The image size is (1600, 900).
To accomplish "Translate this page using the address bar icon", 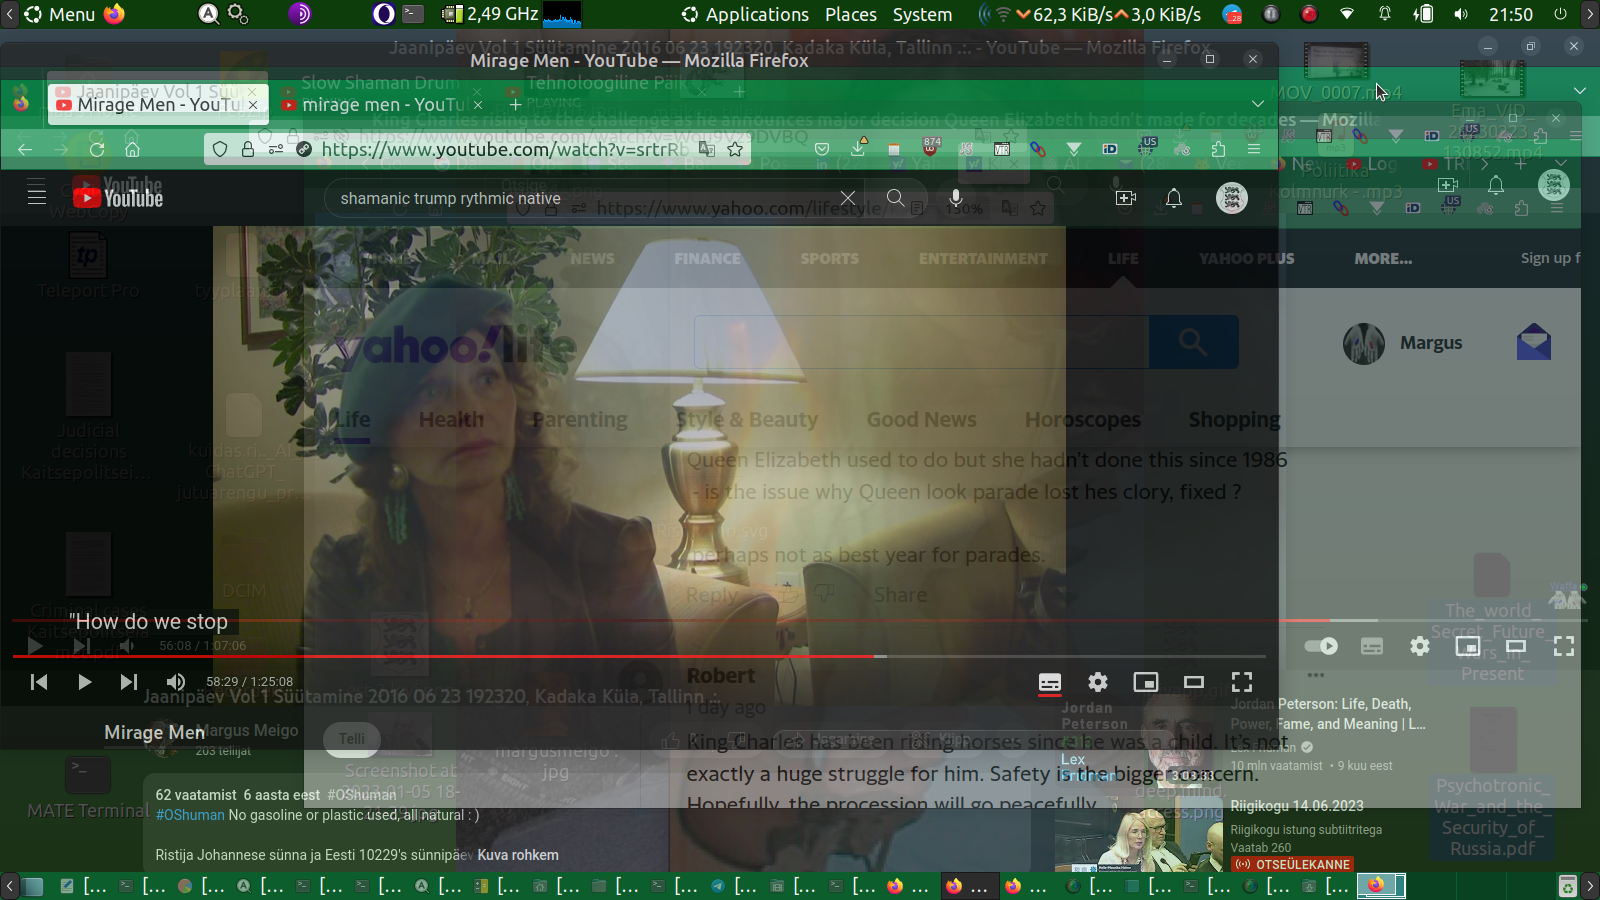I will (707, 149).
